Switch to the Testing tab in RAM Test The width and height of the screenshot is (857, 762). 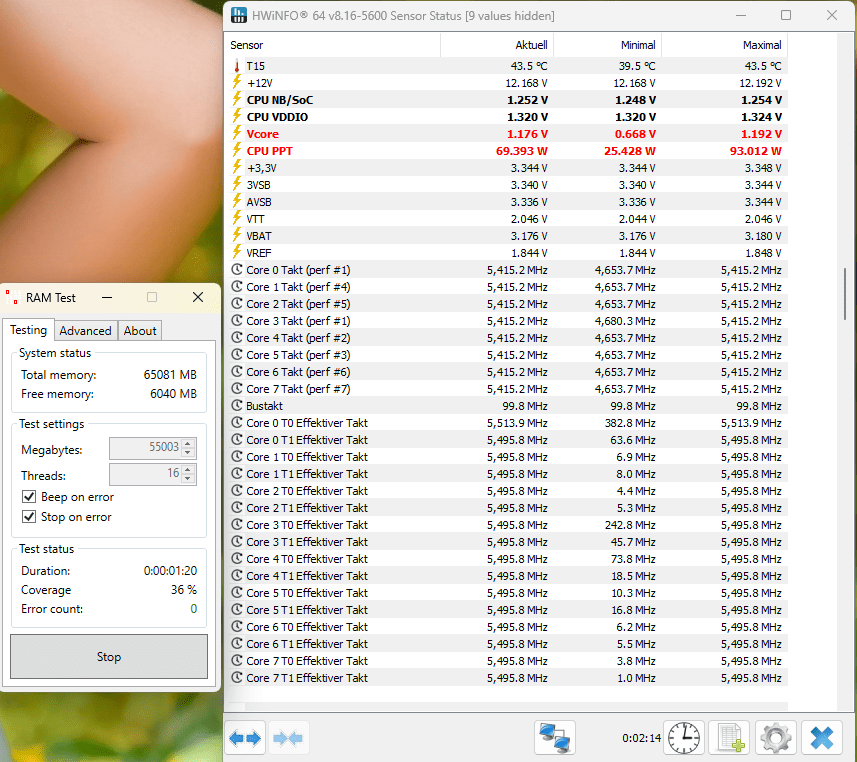28,330
